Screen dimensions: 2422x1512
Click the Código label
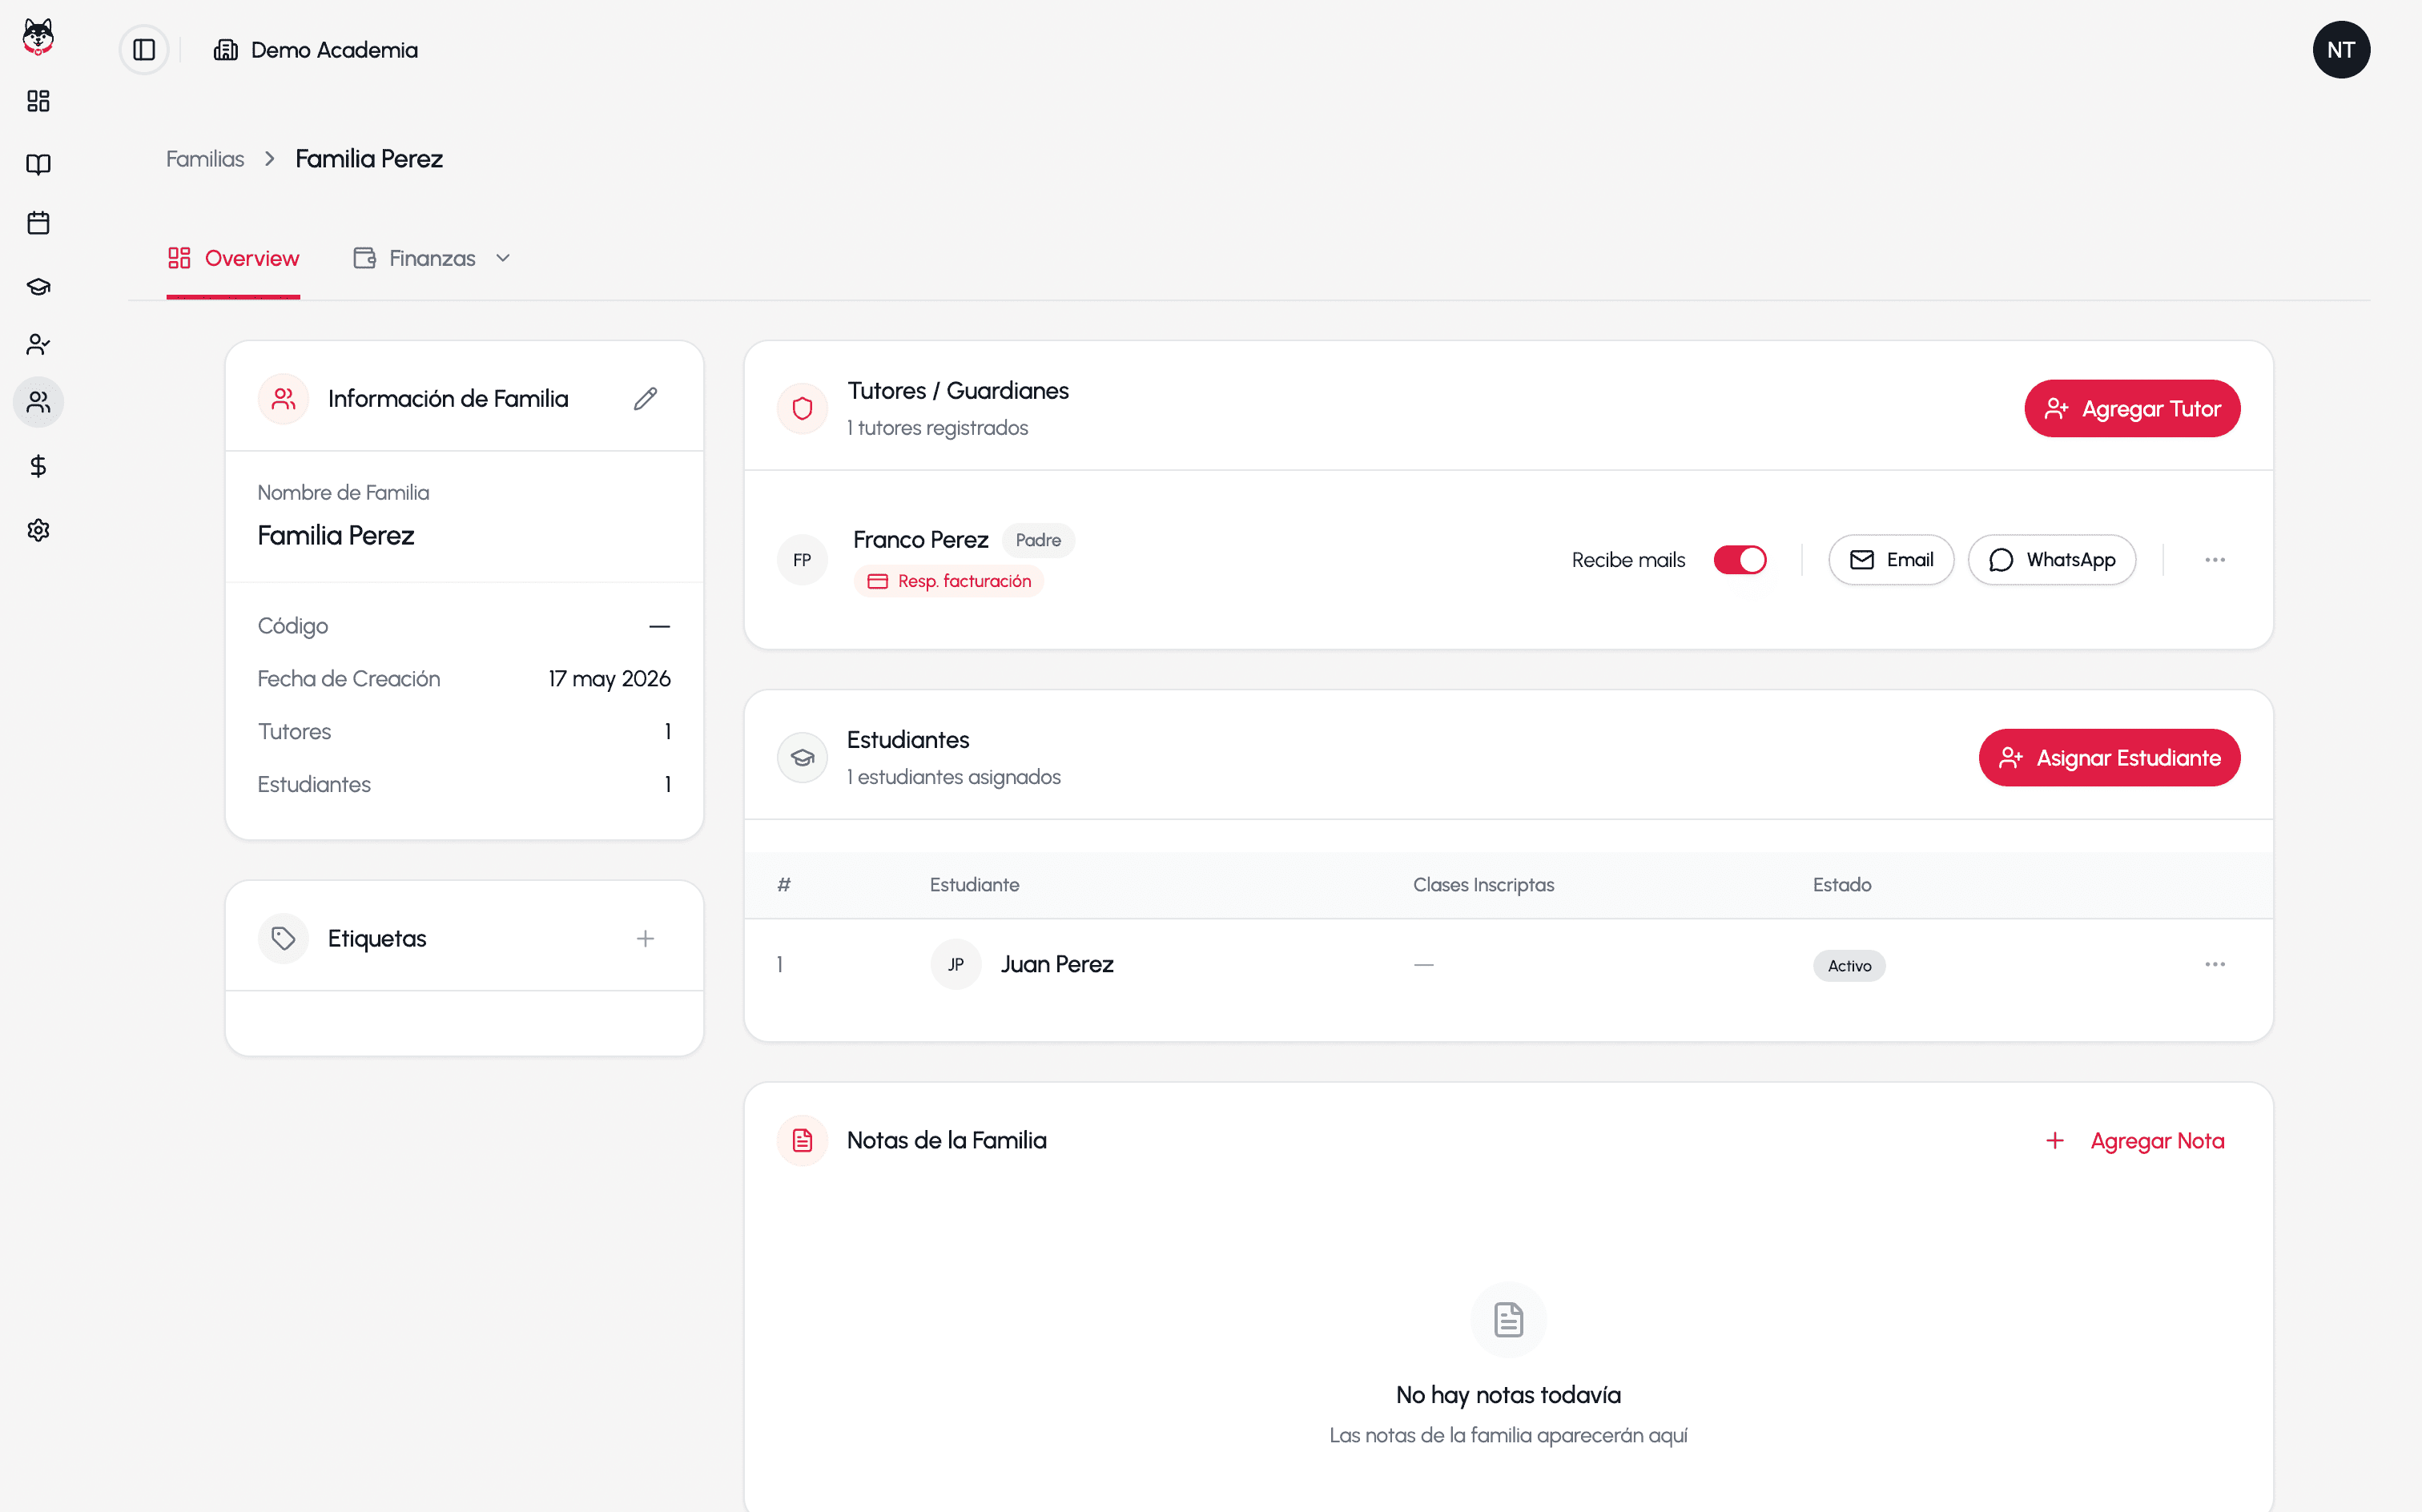(292, 626)
